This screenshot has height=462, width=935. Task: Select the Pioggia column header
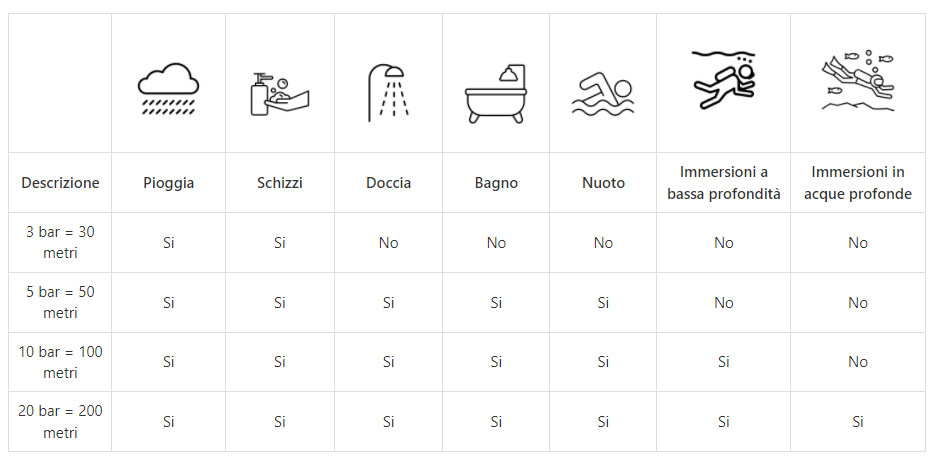168,183
